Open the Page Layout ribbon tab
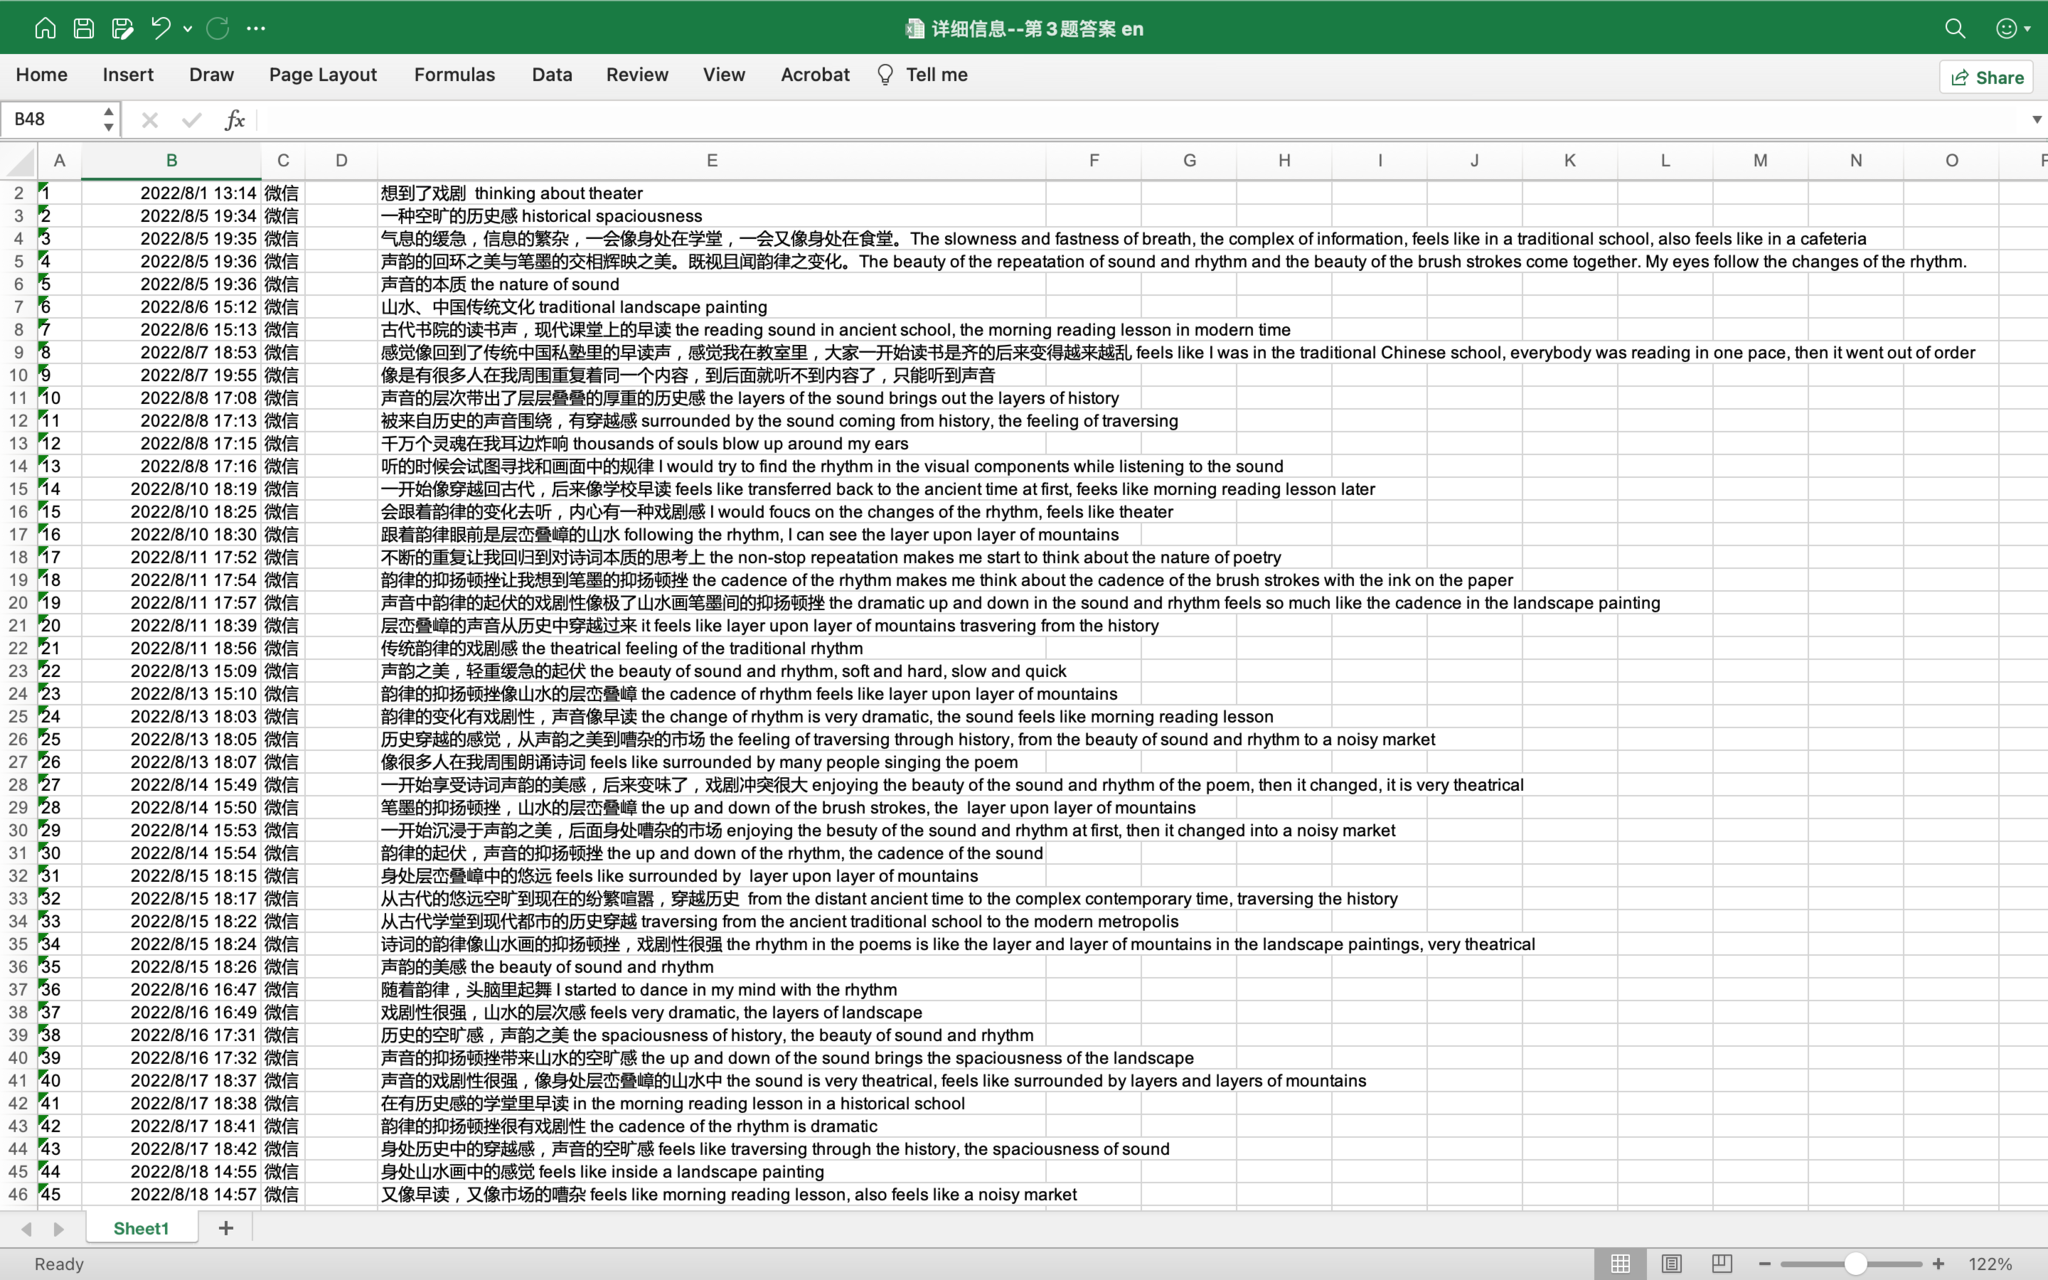This screenshot has height=1280, width=2048. coord(322,75)
